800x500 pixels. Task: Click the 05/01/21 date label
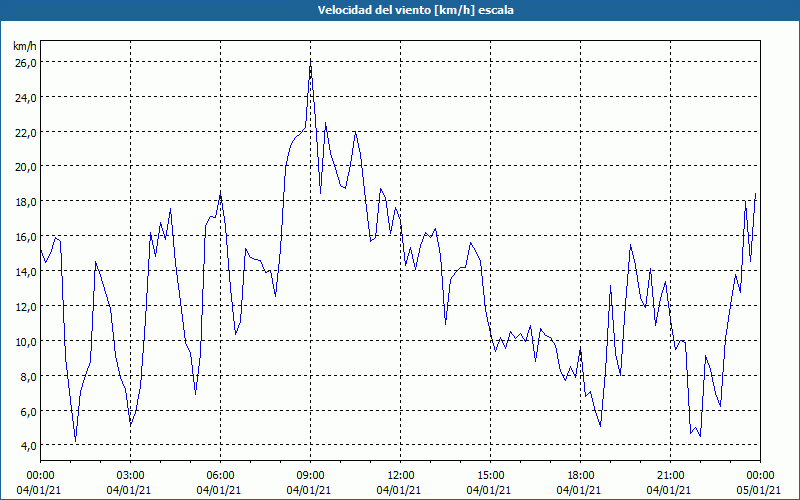[758, 490]
